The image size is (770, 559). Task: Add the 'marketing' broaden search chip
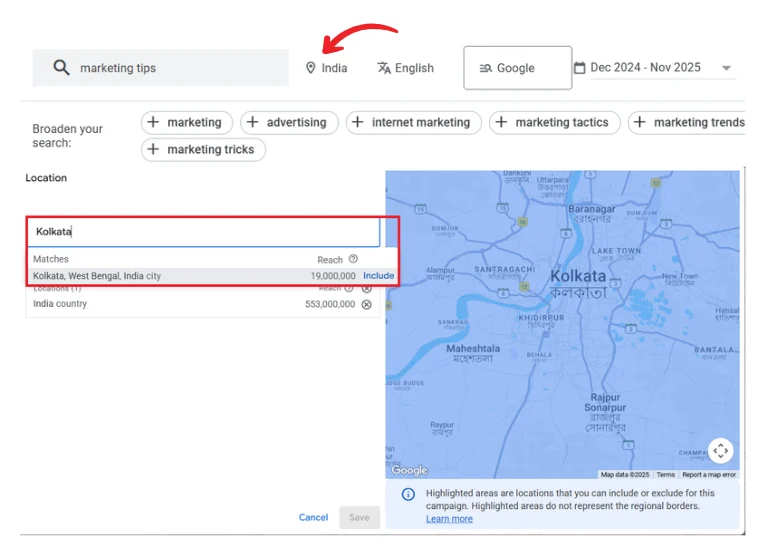point(186,123)
